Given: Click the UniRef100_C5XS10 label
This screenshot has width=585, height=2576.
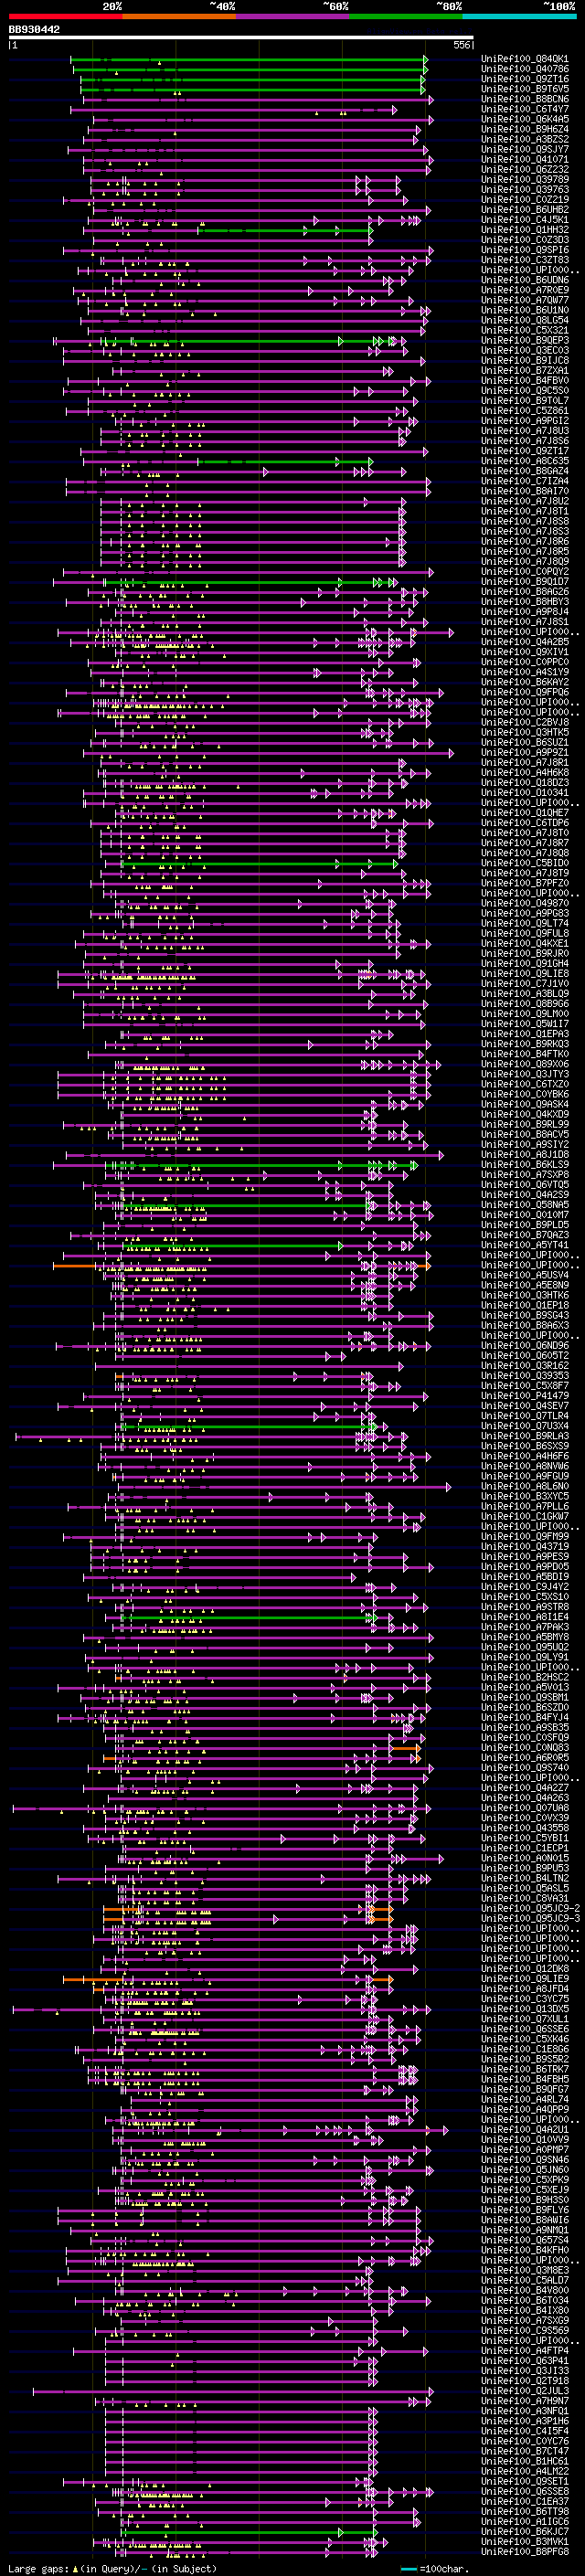Looking at the screenshot, I should tap(525, 1596).
